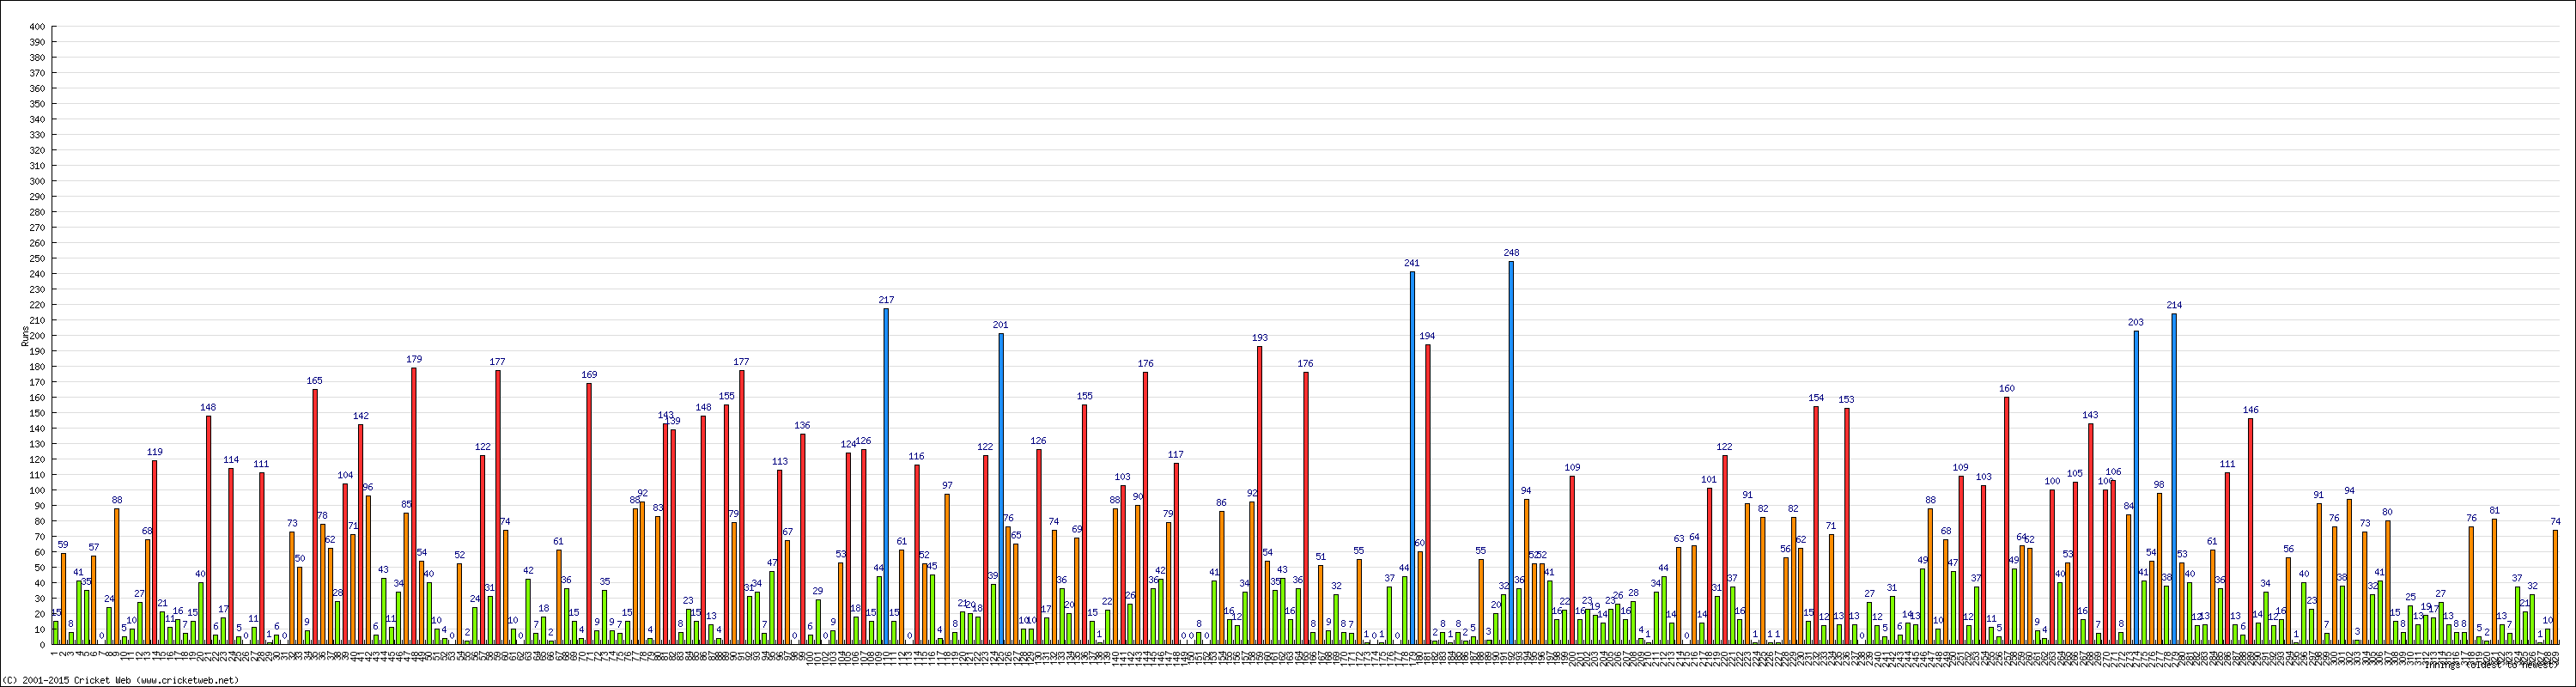This screenshot has width=2576, height=687.
Task: Select the red bar labeled 136
Action: click(802, 540)
